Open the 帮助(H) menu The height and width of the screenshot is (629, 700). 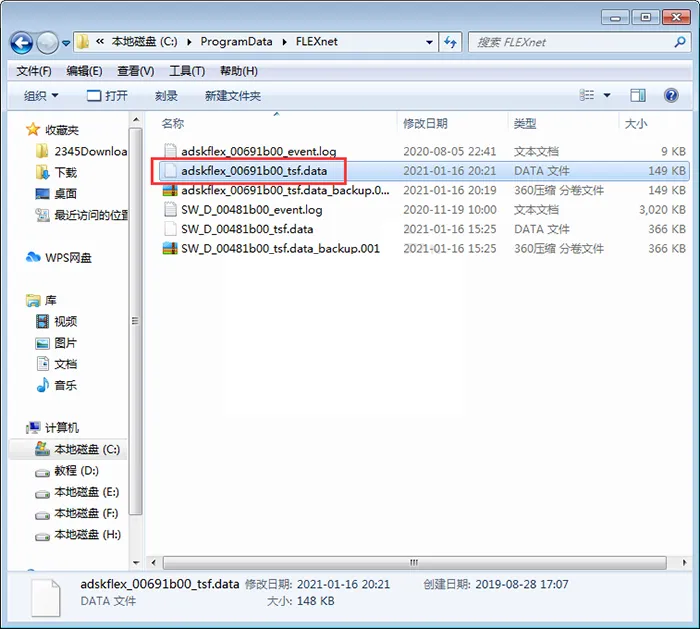(x=238, y=71)
